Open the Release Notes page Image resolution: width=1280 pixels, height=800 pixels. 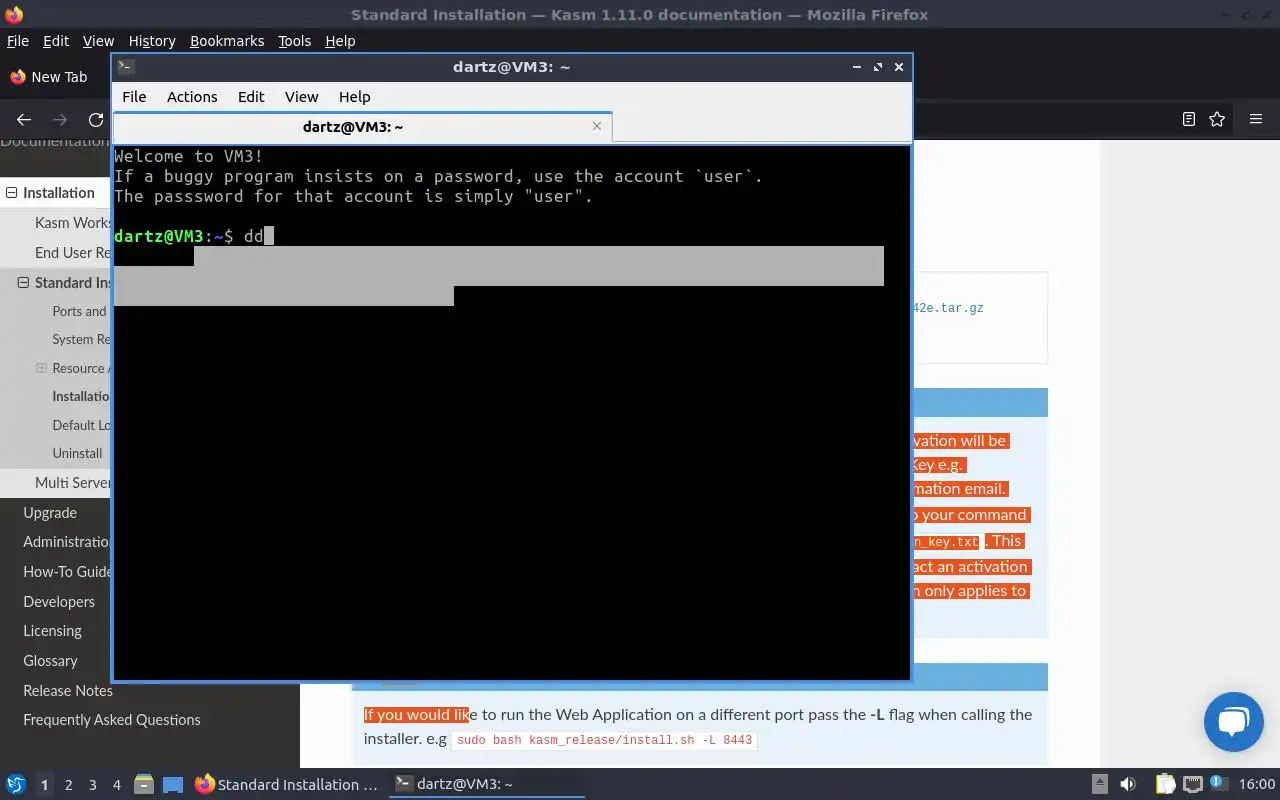68,691
